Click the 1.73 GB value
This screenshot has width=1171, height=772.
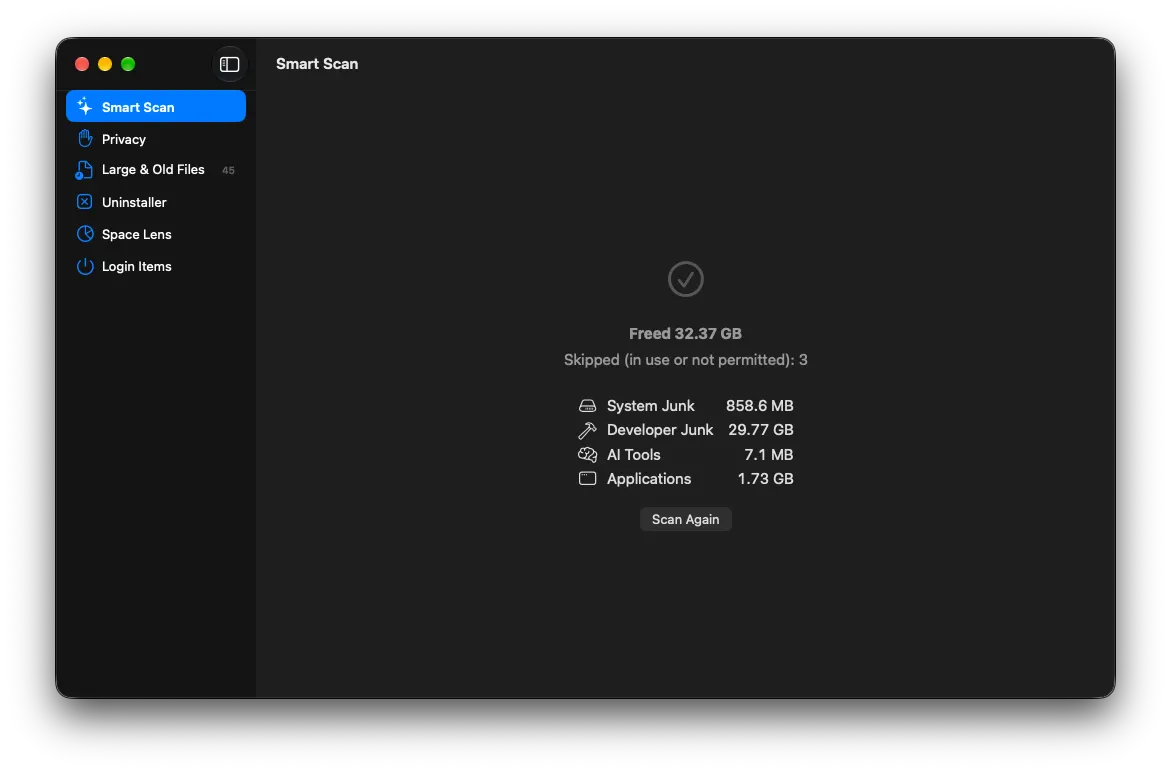[765, 479]
